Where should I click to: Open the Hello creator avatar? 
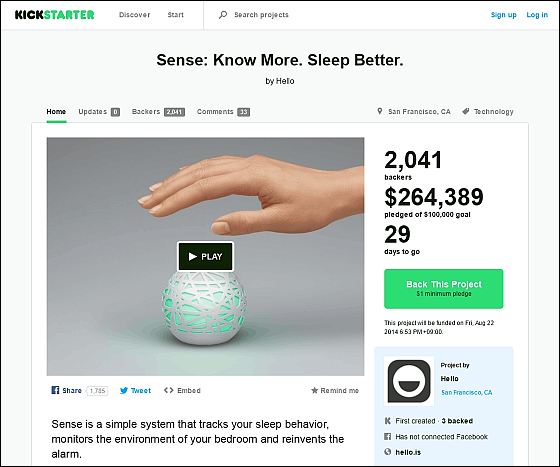409,381
